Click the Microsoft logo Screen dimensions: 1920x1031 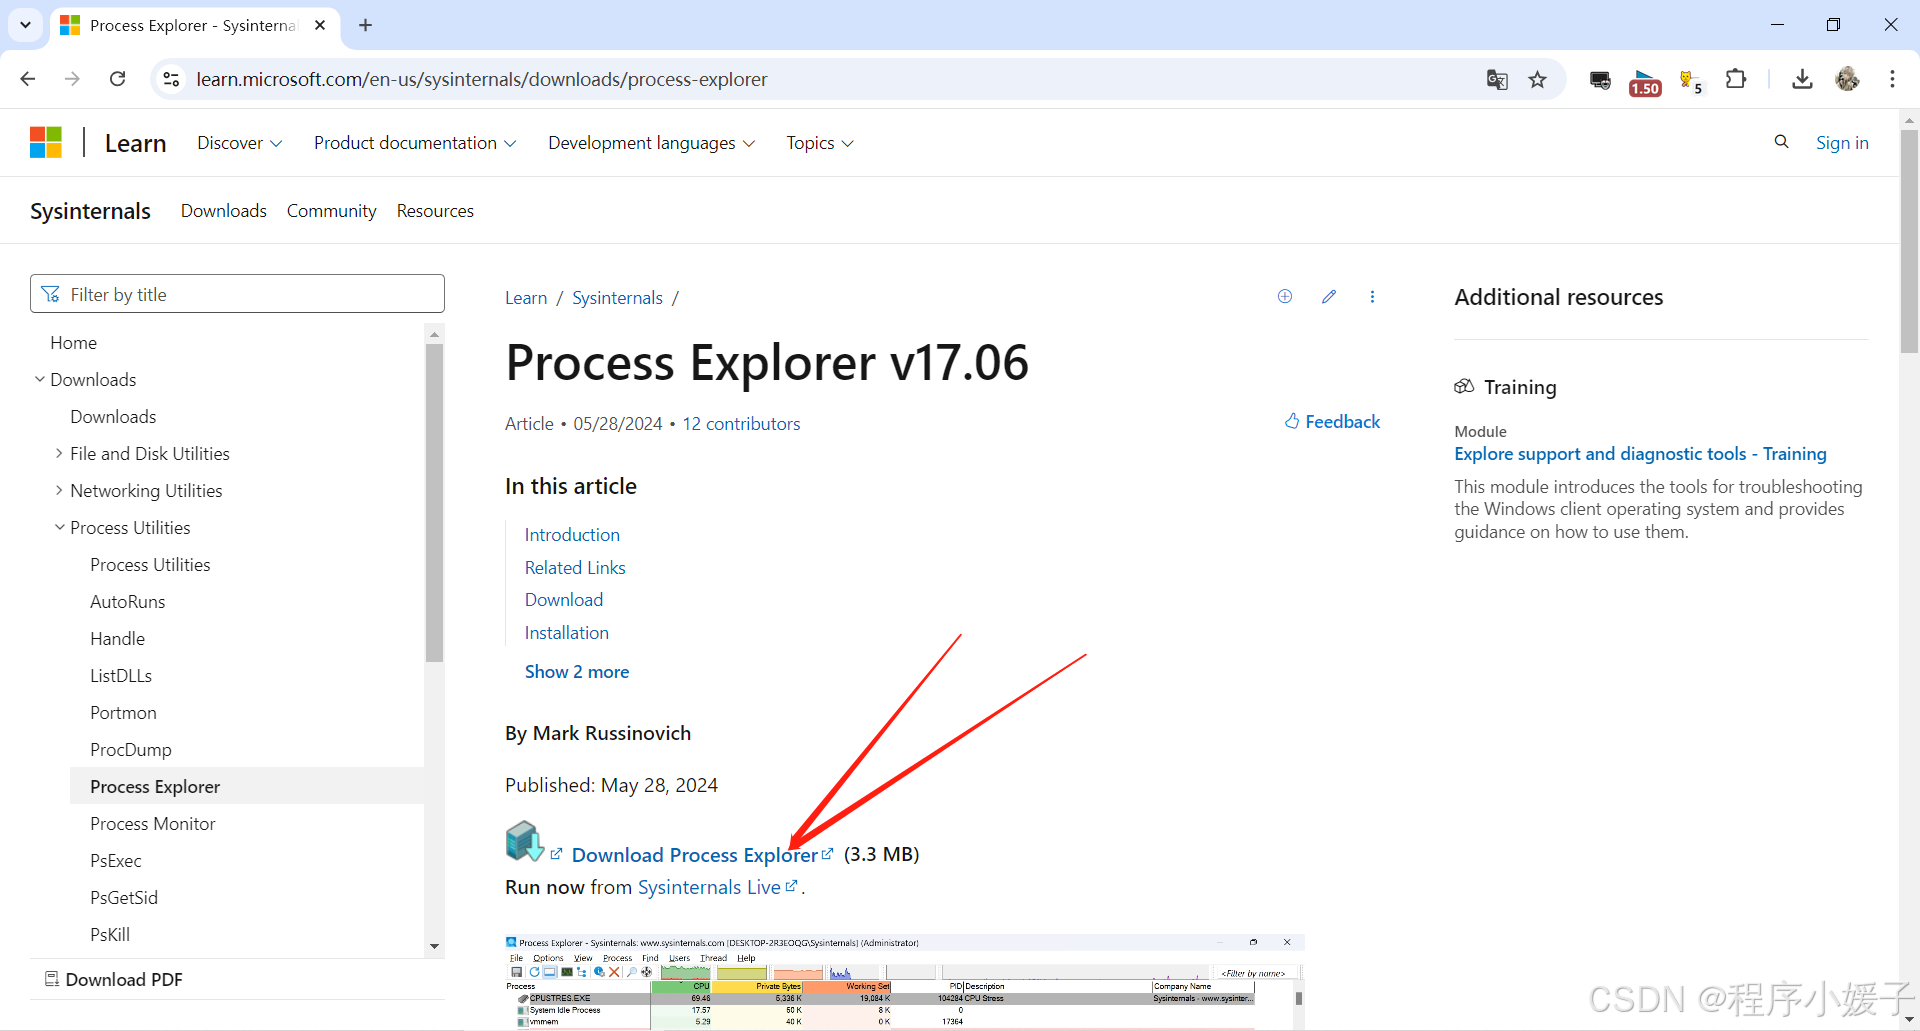[46, 143]
